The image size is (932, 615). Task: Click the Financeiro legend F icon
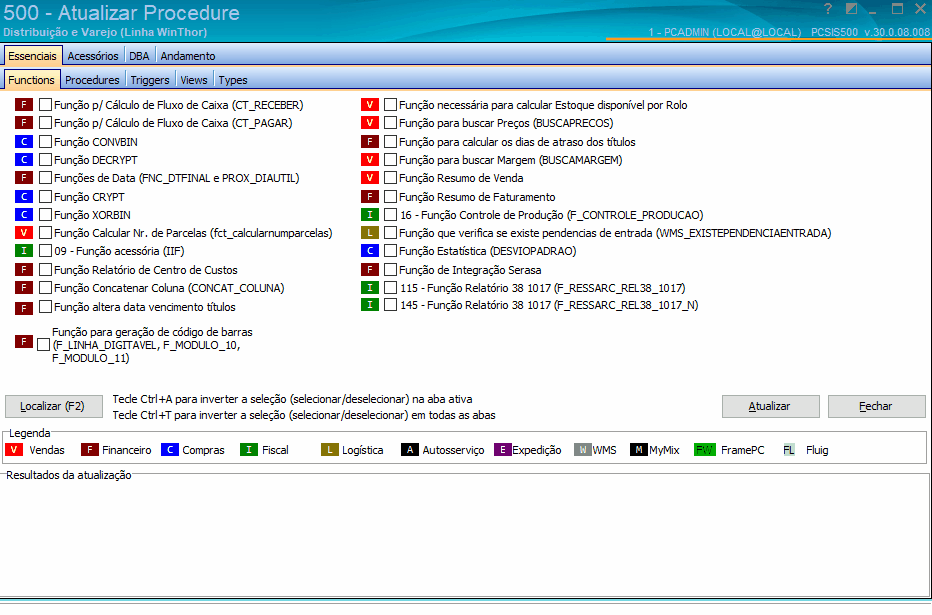tap(90, 450)
